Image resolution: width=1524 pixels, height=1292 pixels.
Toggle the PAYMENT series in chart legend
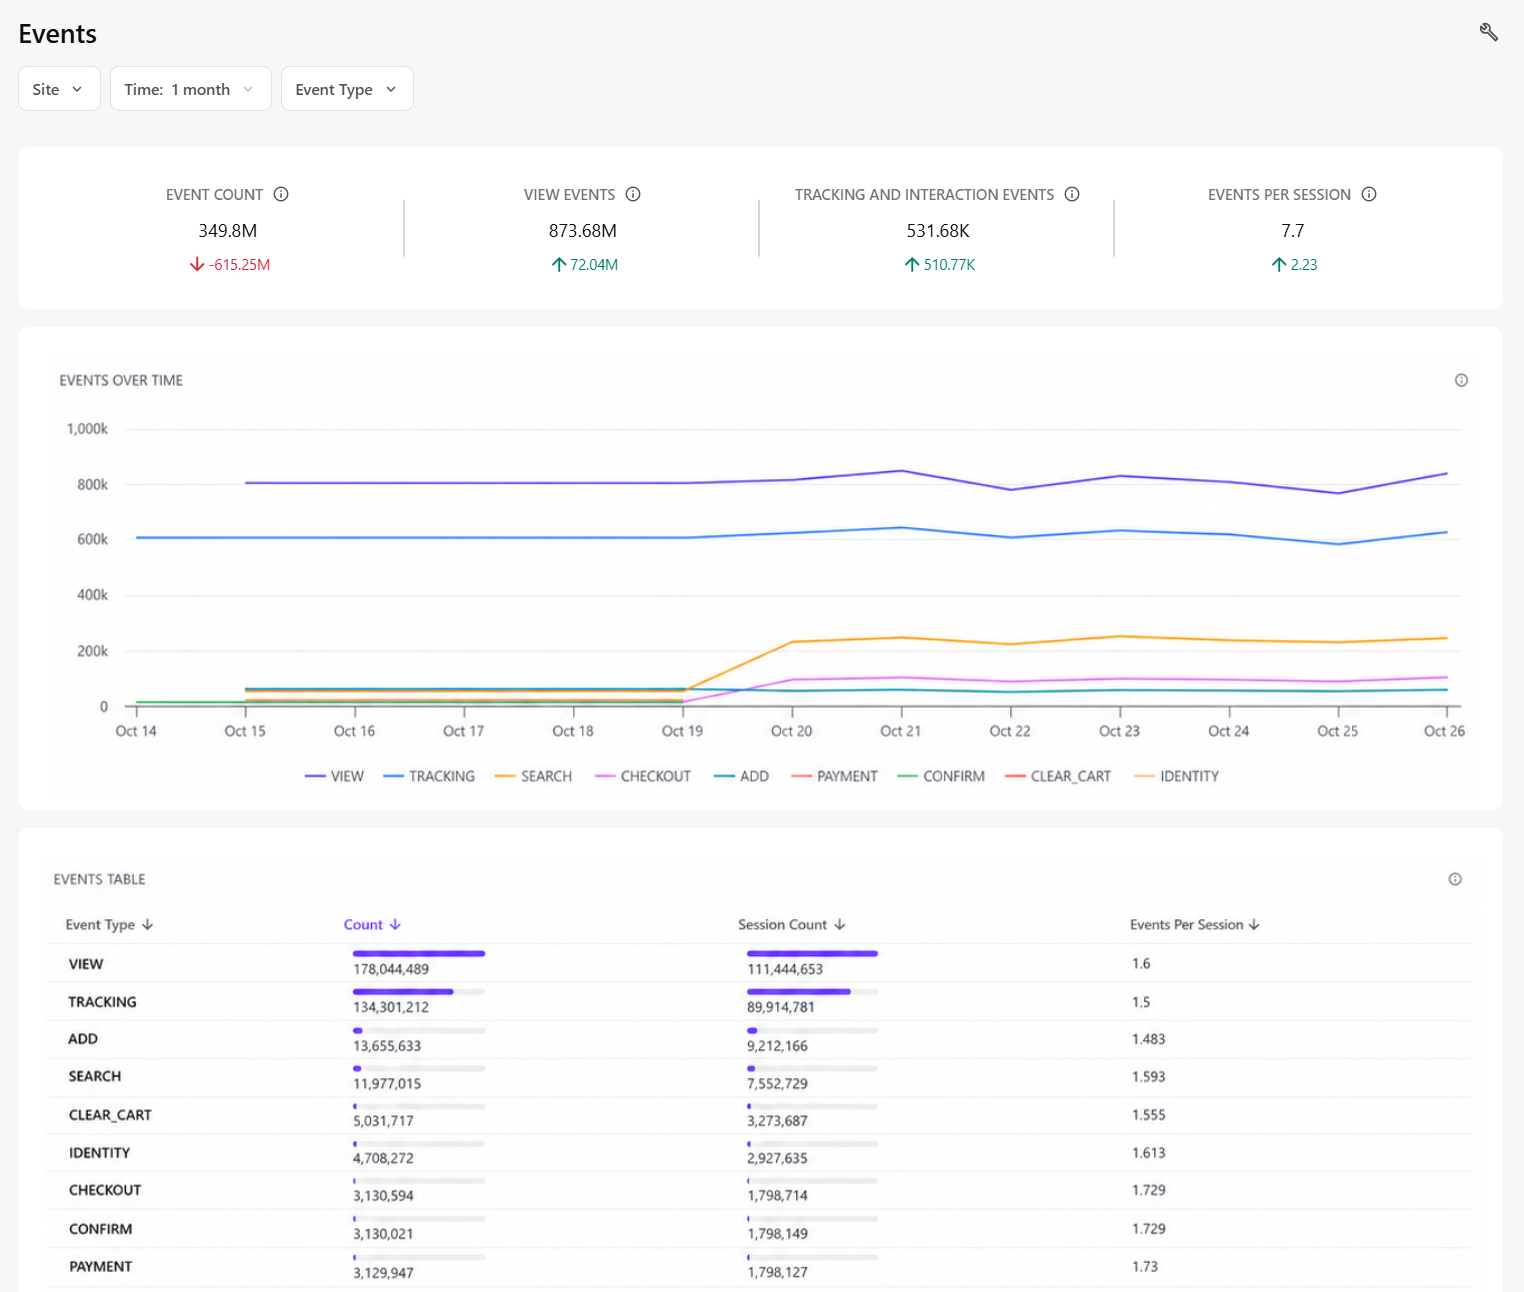(x=834, y=776)
